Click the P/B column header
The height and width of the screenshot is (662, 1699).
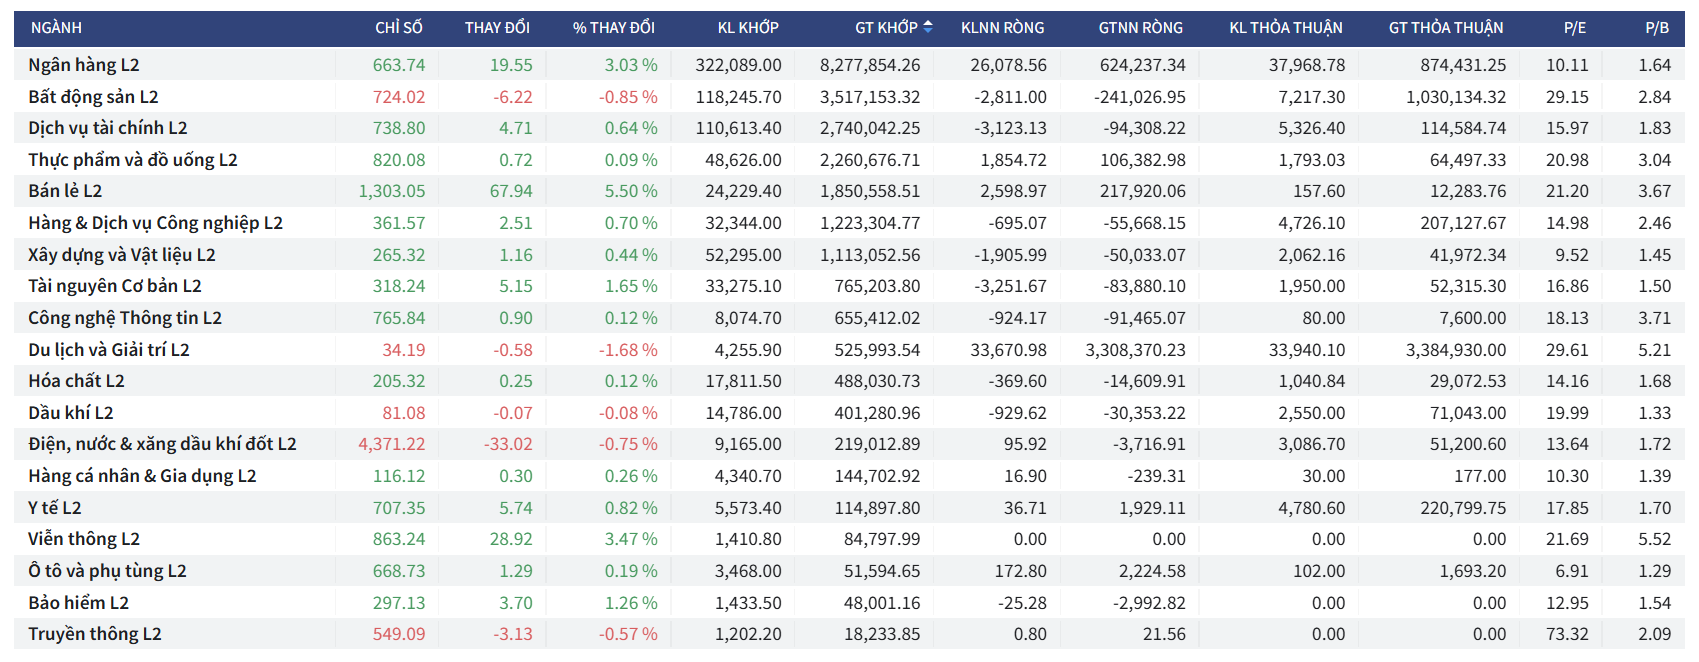(1656, 28)
